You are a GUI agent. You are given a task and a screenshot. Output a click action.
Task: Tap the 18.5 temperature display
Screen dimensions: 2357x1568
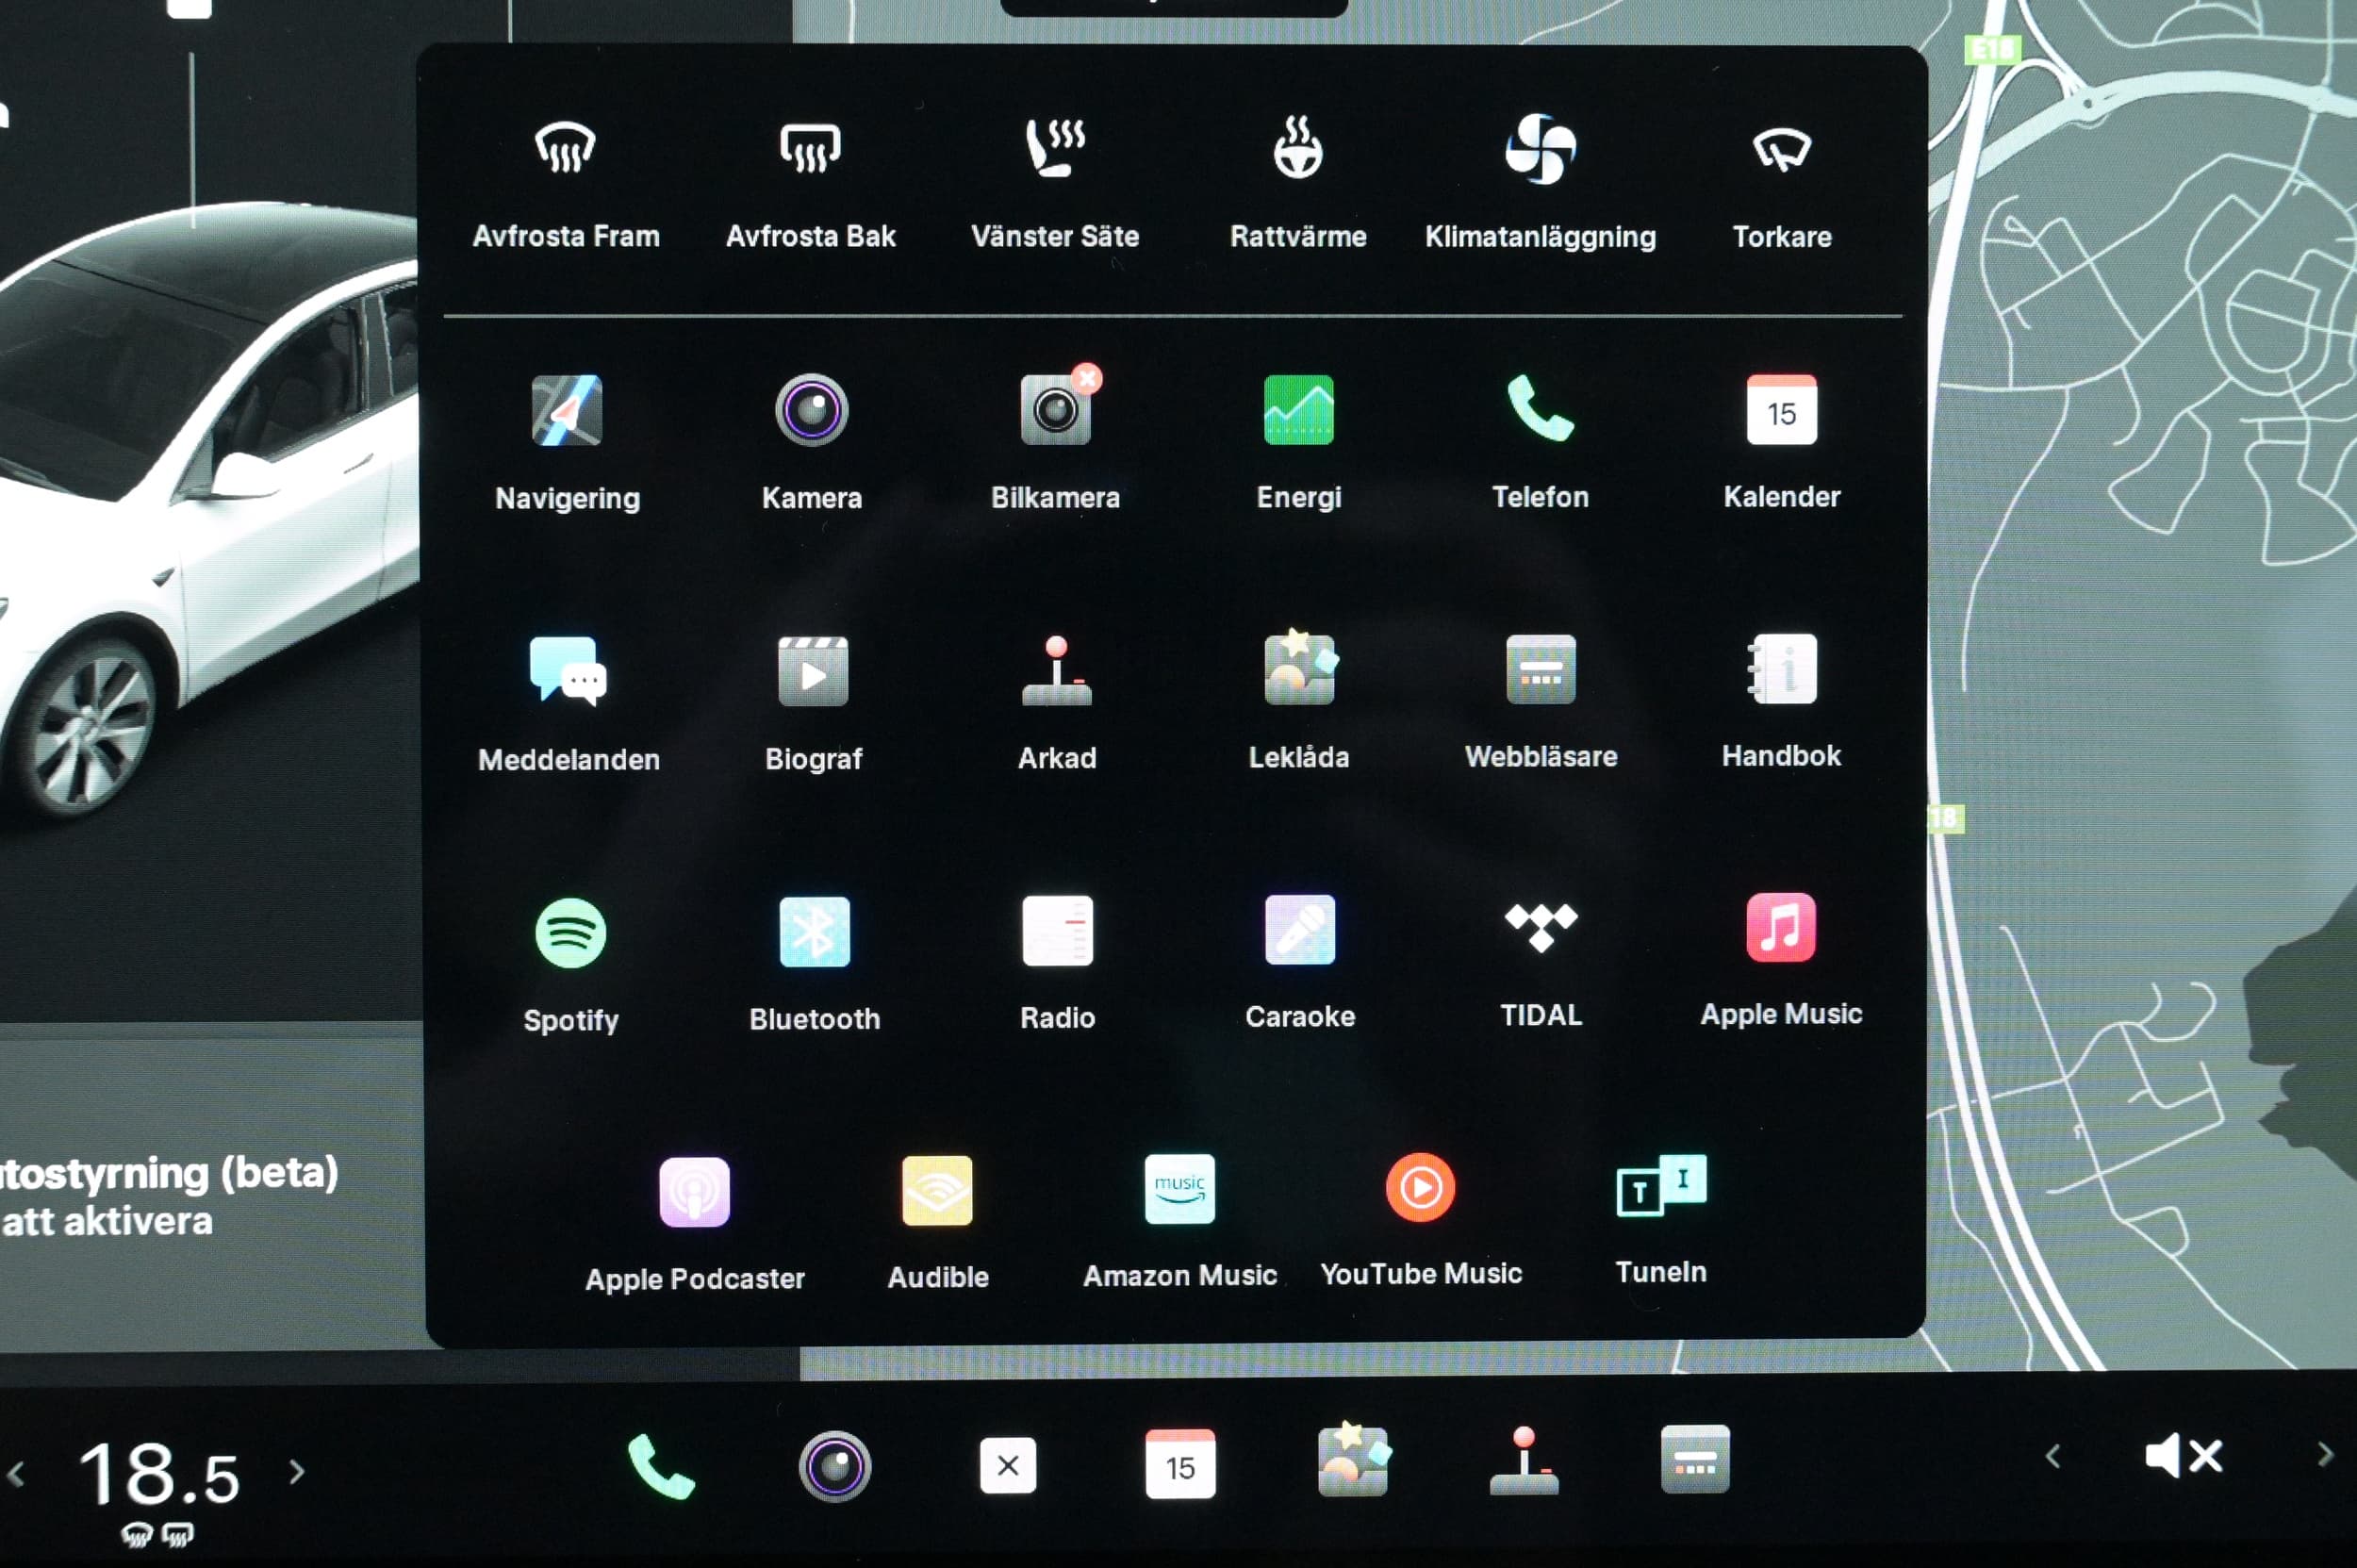(x=160, y=1473)
